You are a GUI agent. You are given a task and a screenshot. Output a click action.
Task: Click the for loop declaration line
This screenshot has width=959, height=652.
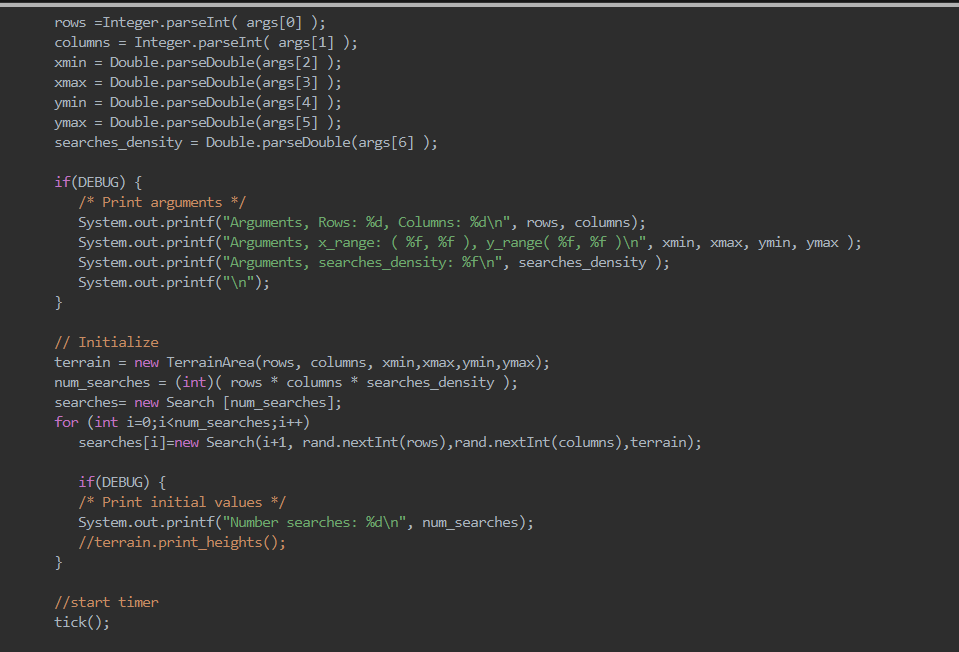[180, 421]
